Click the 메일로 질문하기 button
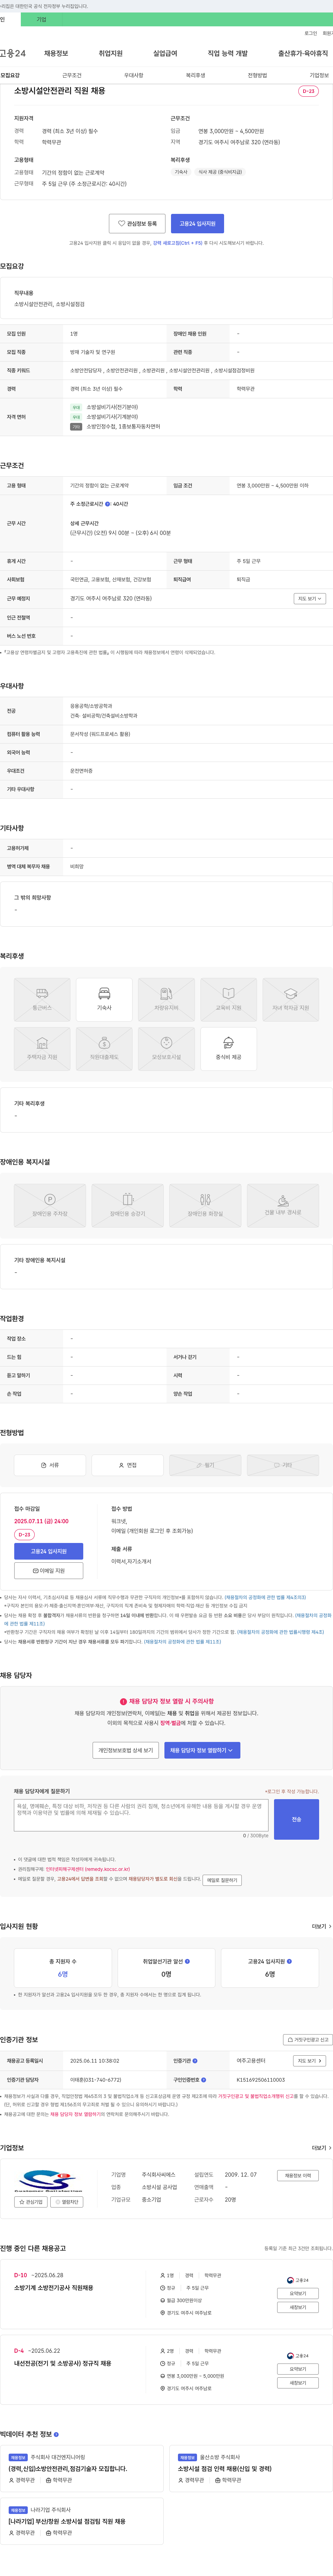 222,1880
